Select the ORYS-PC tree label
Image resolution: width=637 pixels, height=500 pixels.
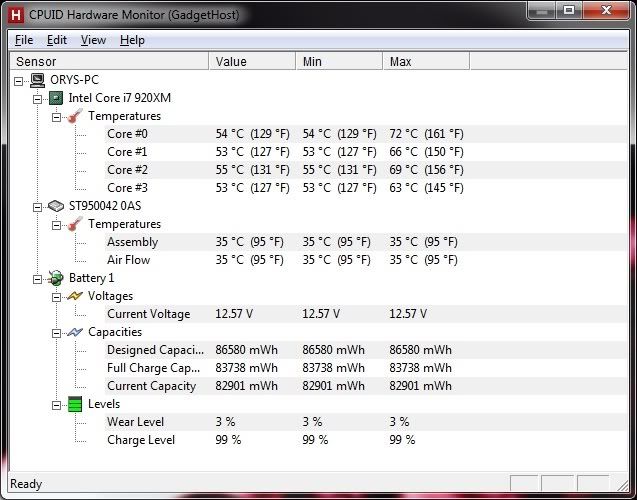(x=74, y=80)
